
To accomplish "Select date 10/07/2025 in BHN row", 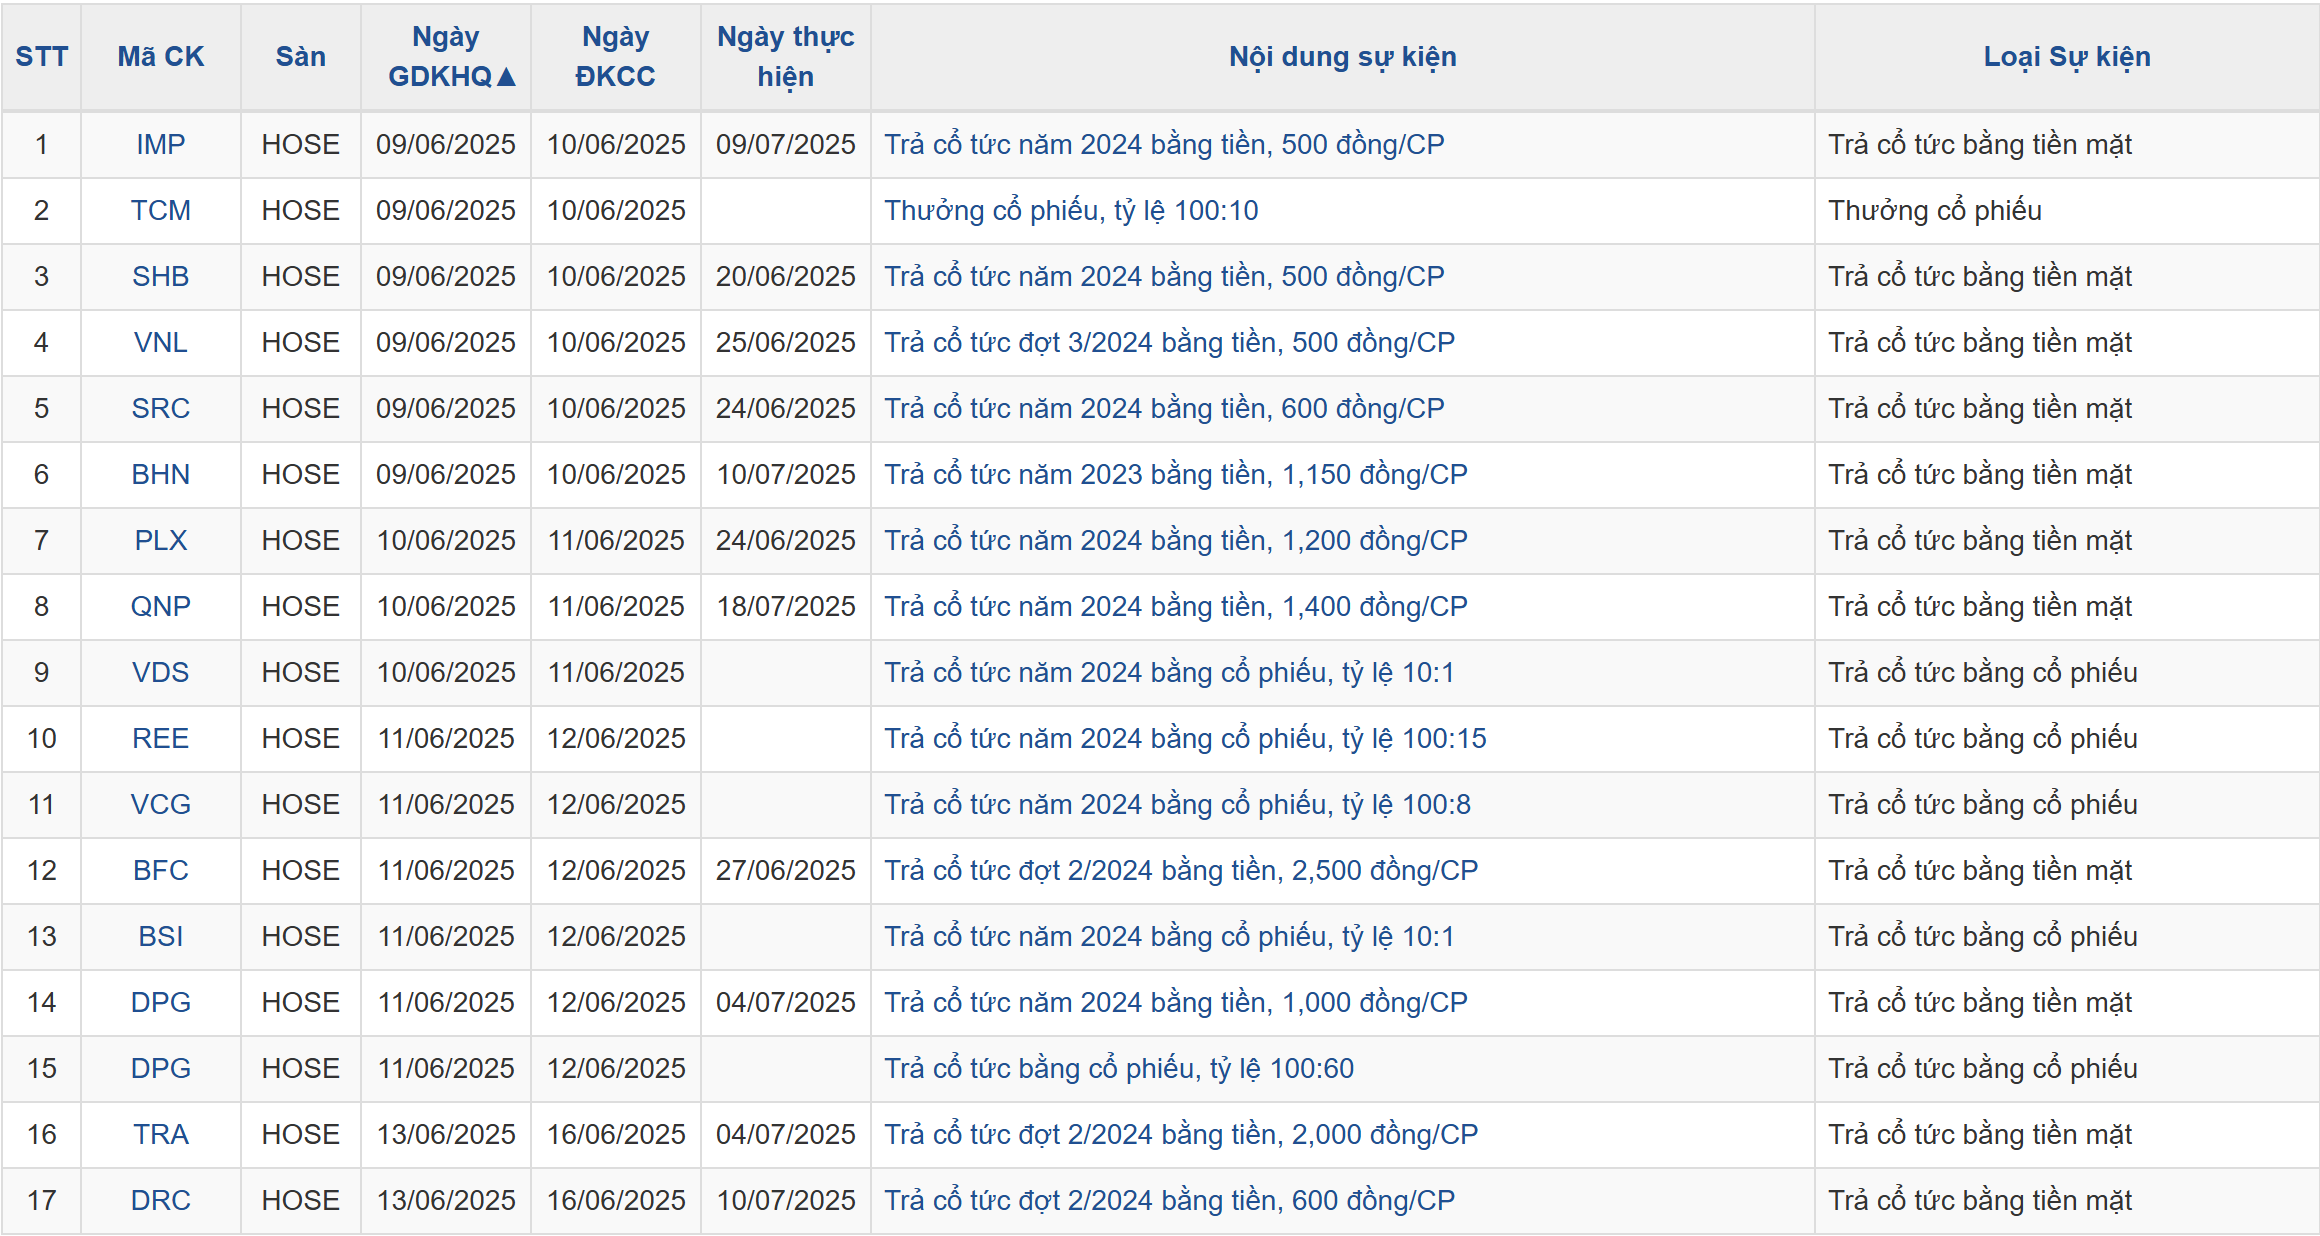I will (x=785, y=474).
